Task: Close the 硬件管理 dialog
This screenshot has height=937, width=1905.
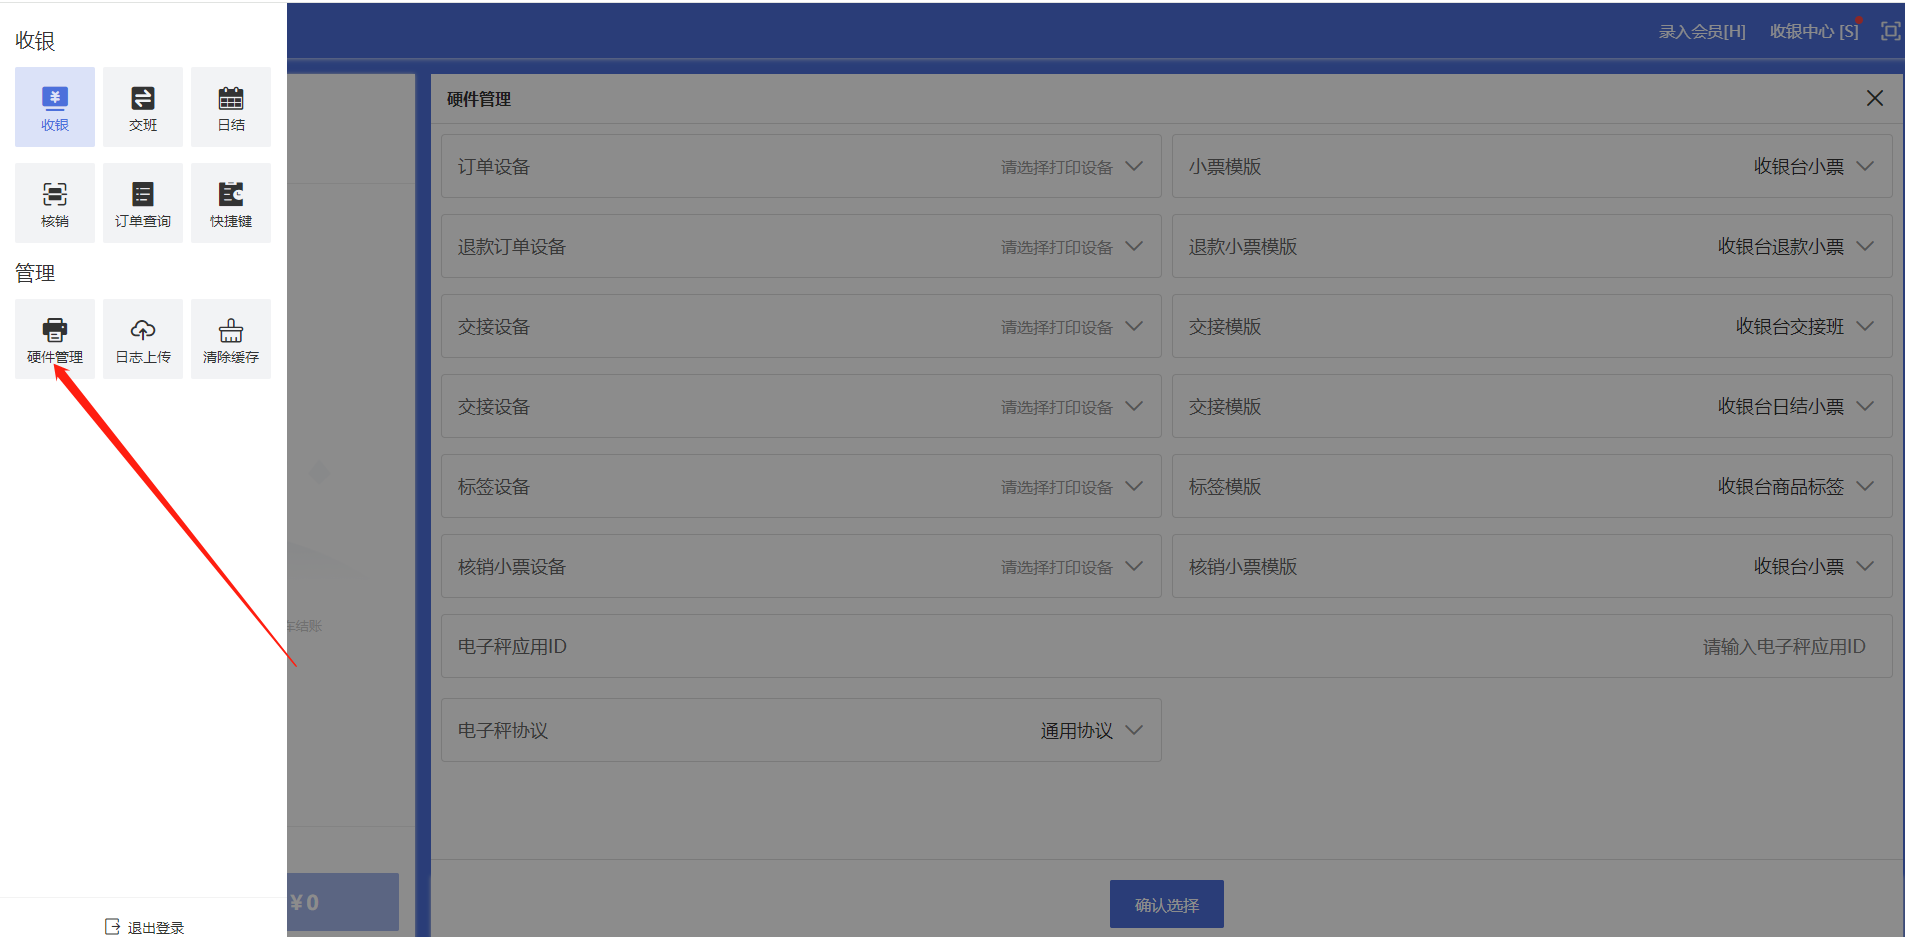Action: tap(1875, 98)
